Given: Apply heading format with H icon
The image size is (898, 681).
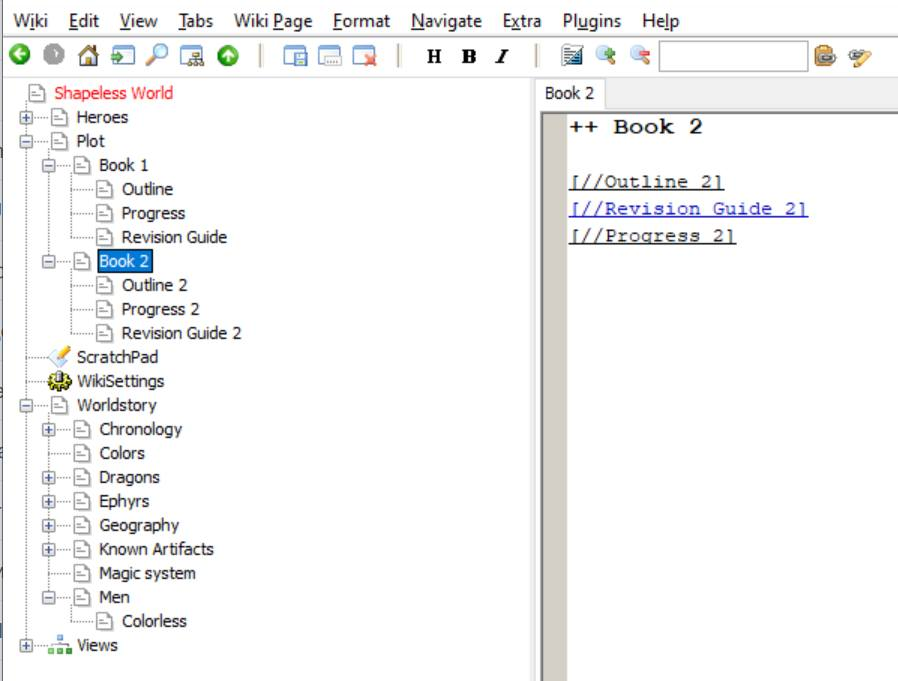Looking at the screenshot, I should [x=434, y=56].
